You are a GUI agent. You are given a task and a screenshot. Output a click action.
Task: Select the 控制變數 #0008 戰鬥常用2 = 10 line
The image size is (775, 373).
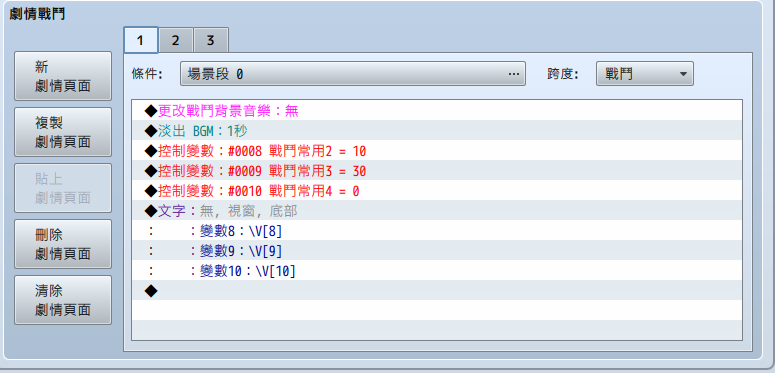pos(437,151)
